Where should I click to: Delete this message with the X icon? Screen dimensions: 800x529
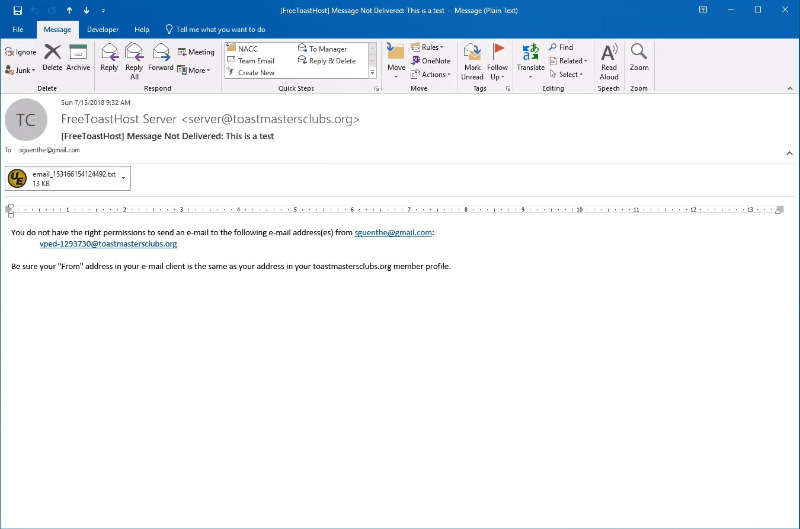(52, 58)
